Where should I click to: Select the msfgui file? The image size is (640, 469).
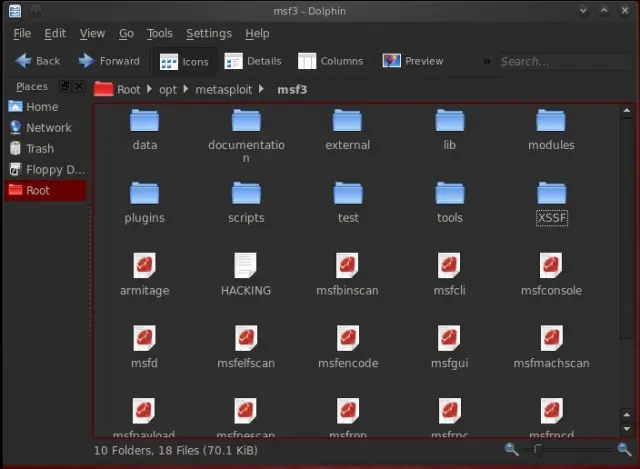[449, 347]
